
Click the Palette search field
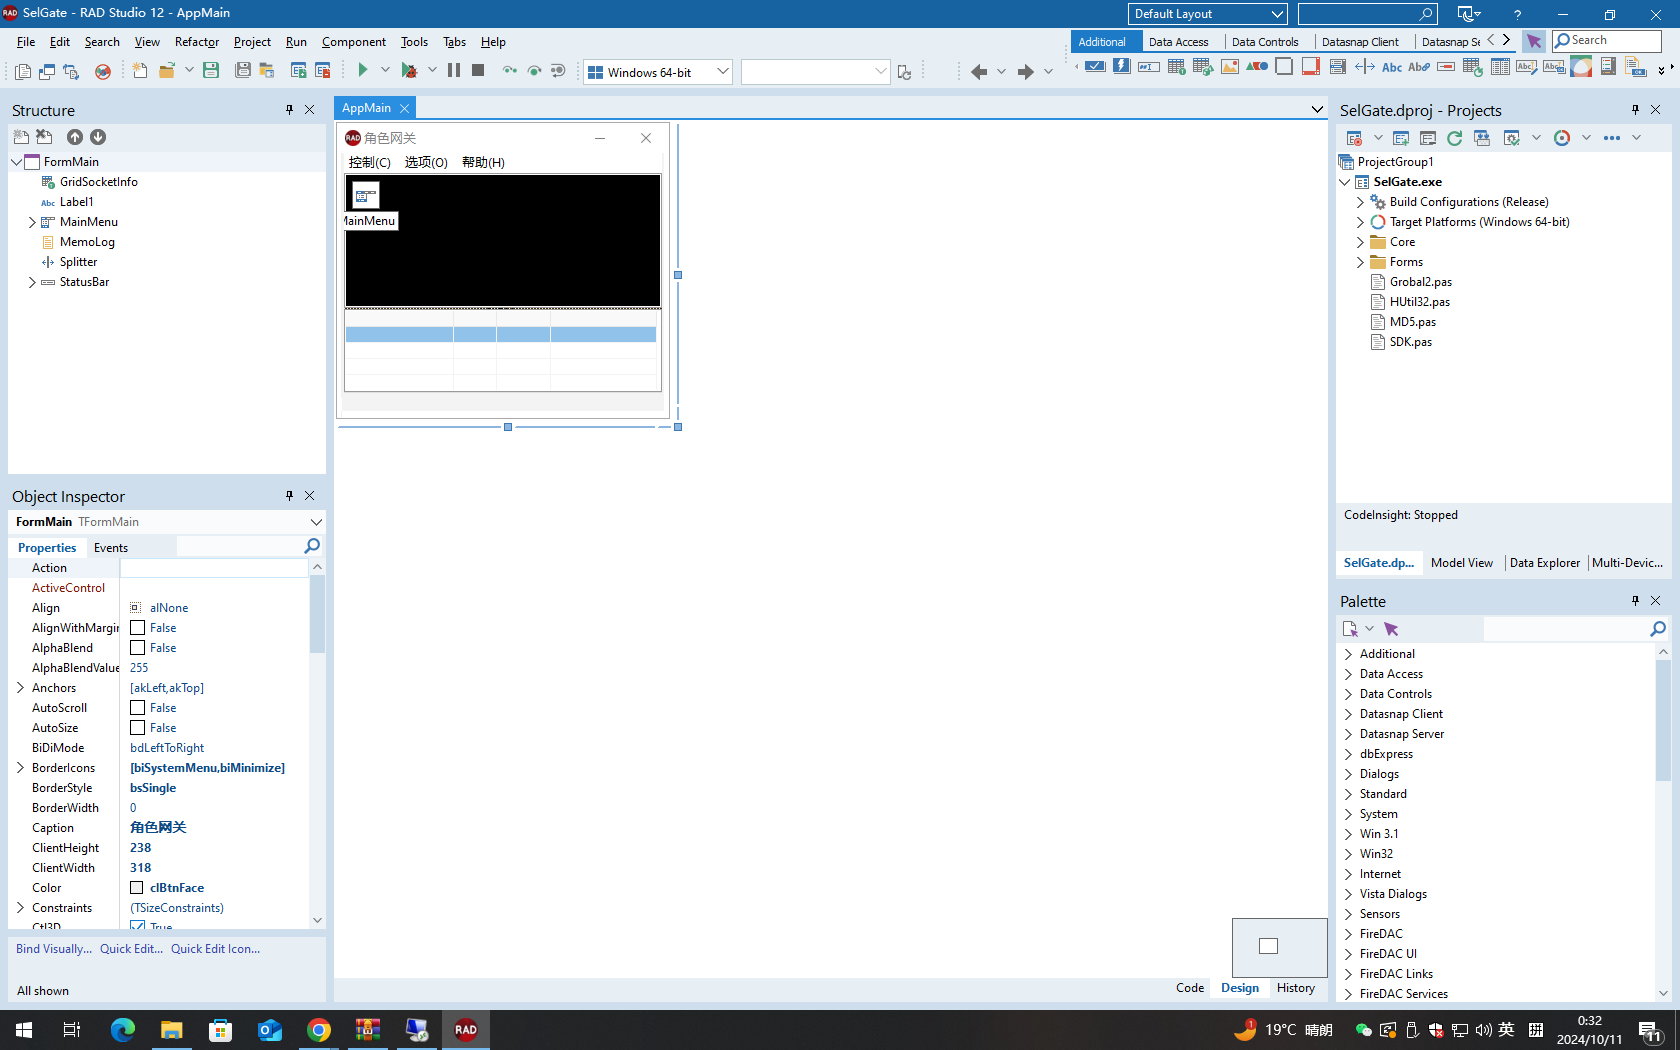[x=1566, y=629]
